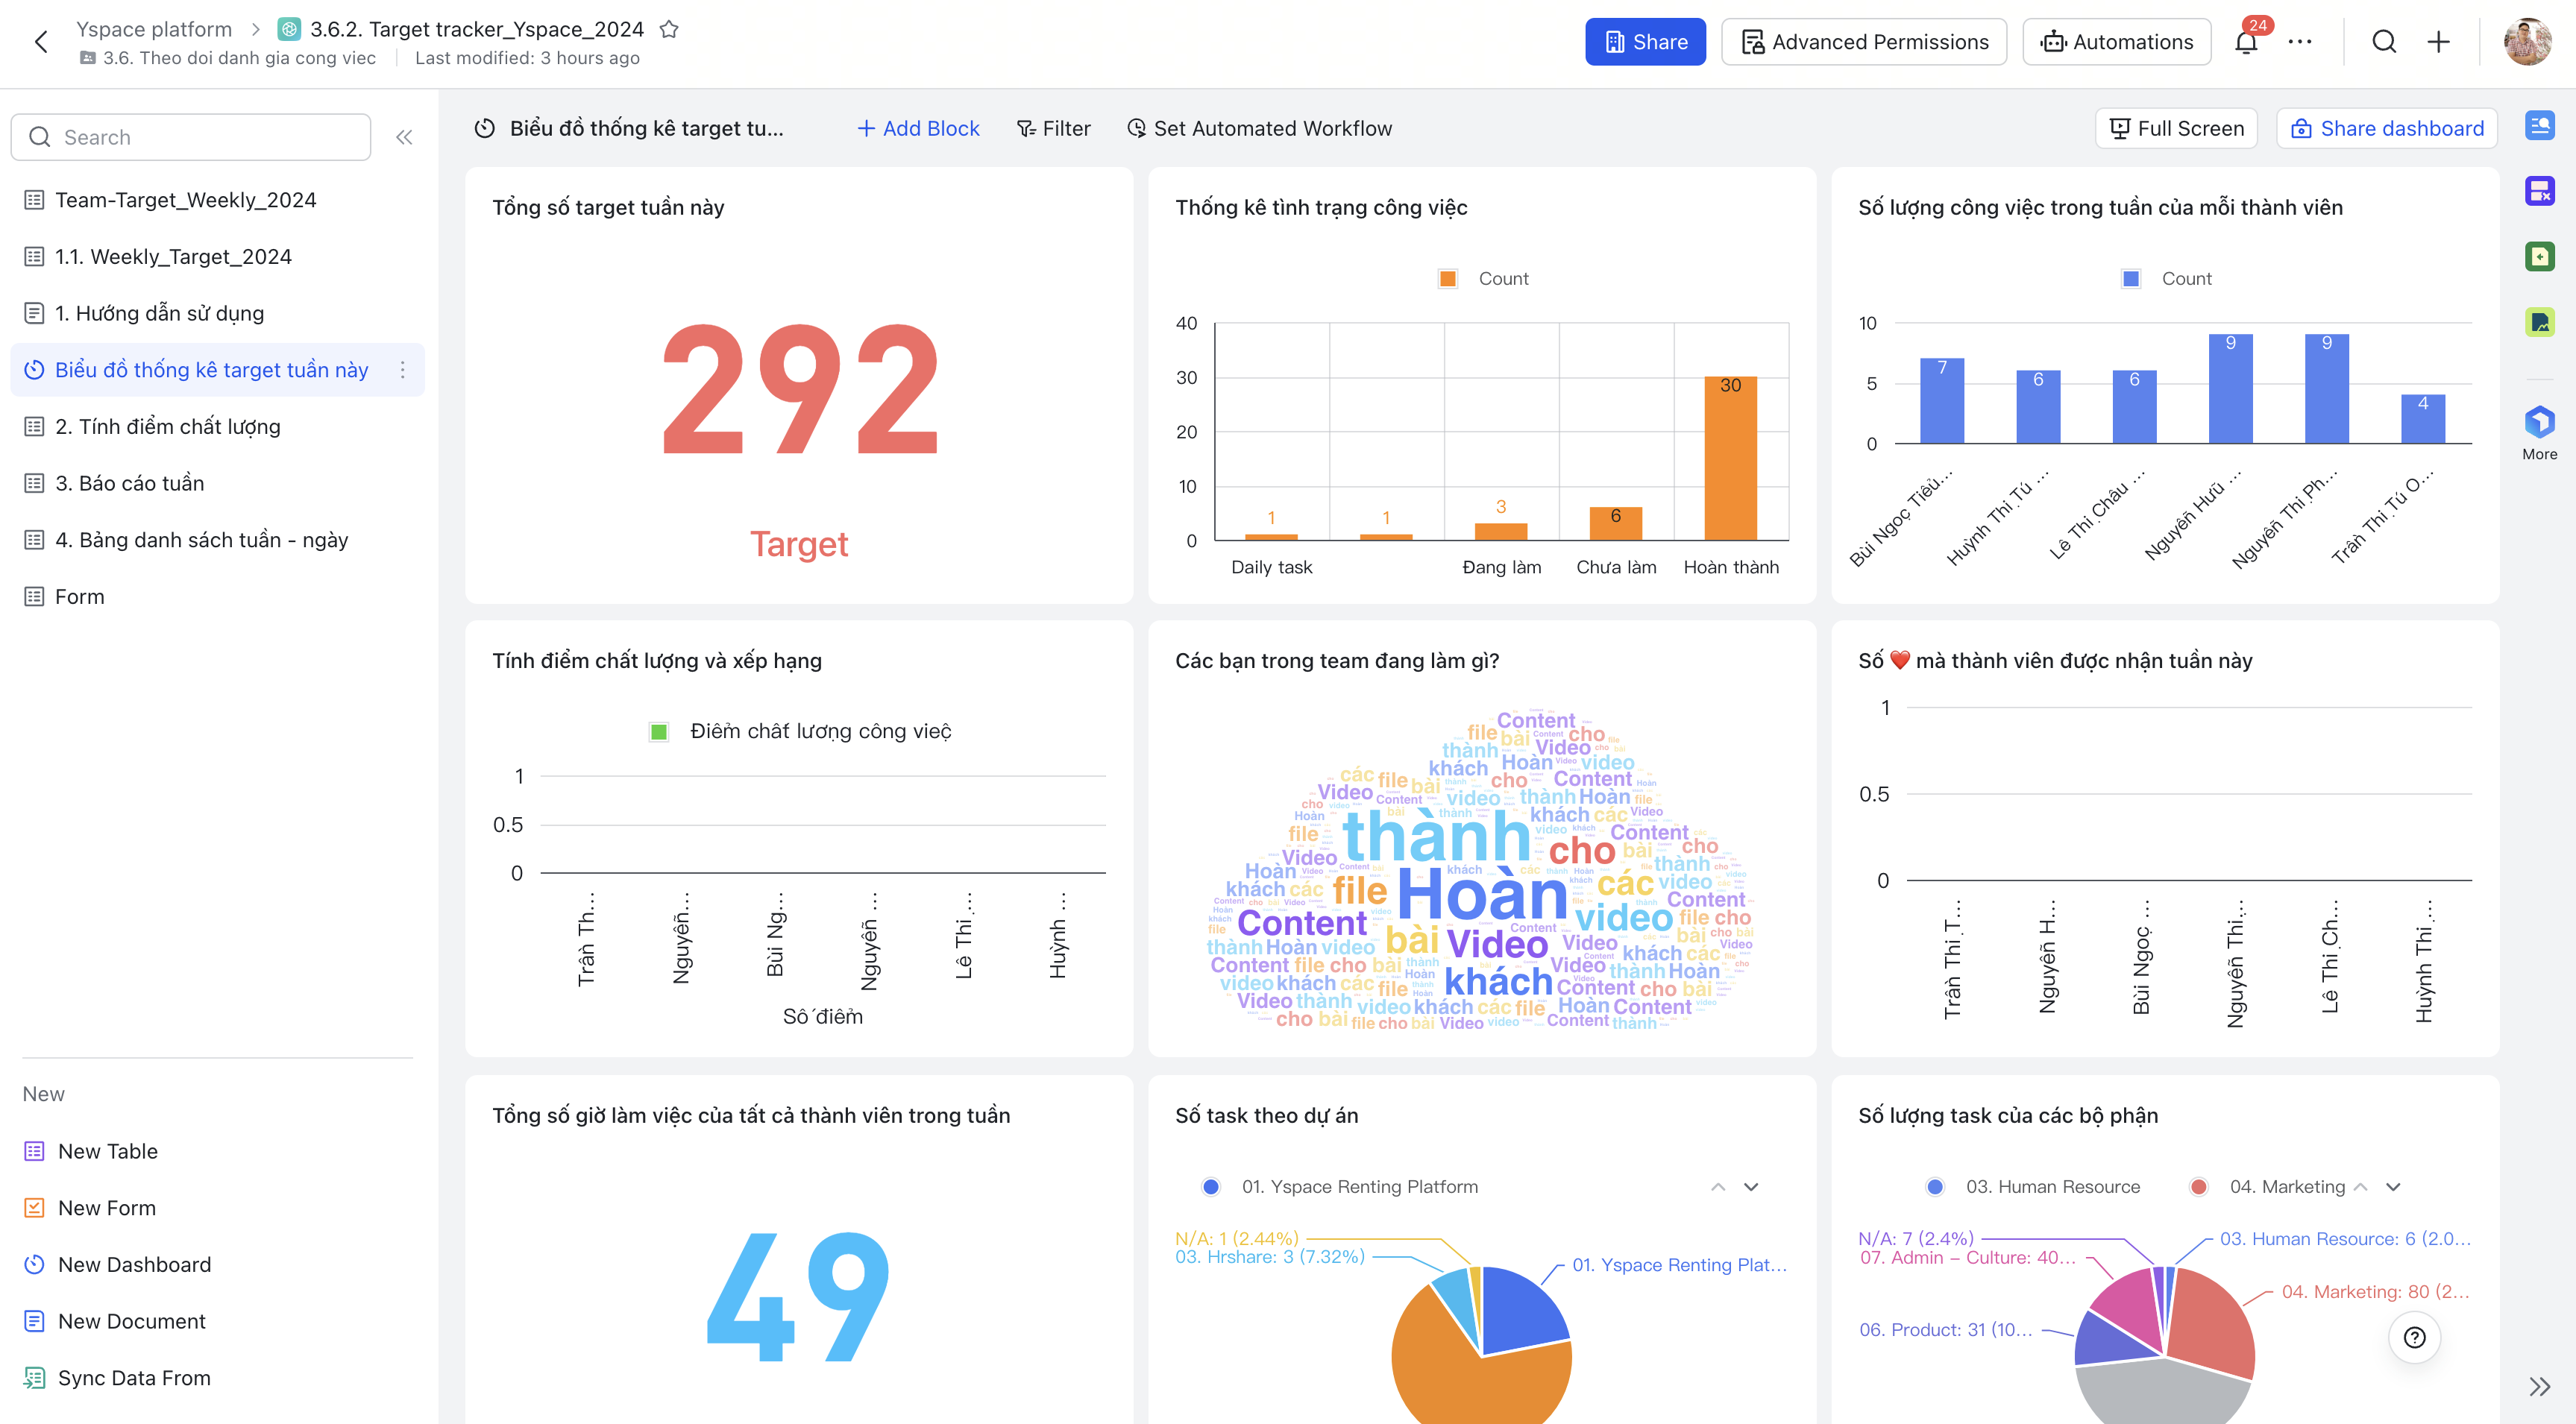2576x1424 pixels.
Task: Expand right panel with double chevron
Action: pos(2539,1387)
